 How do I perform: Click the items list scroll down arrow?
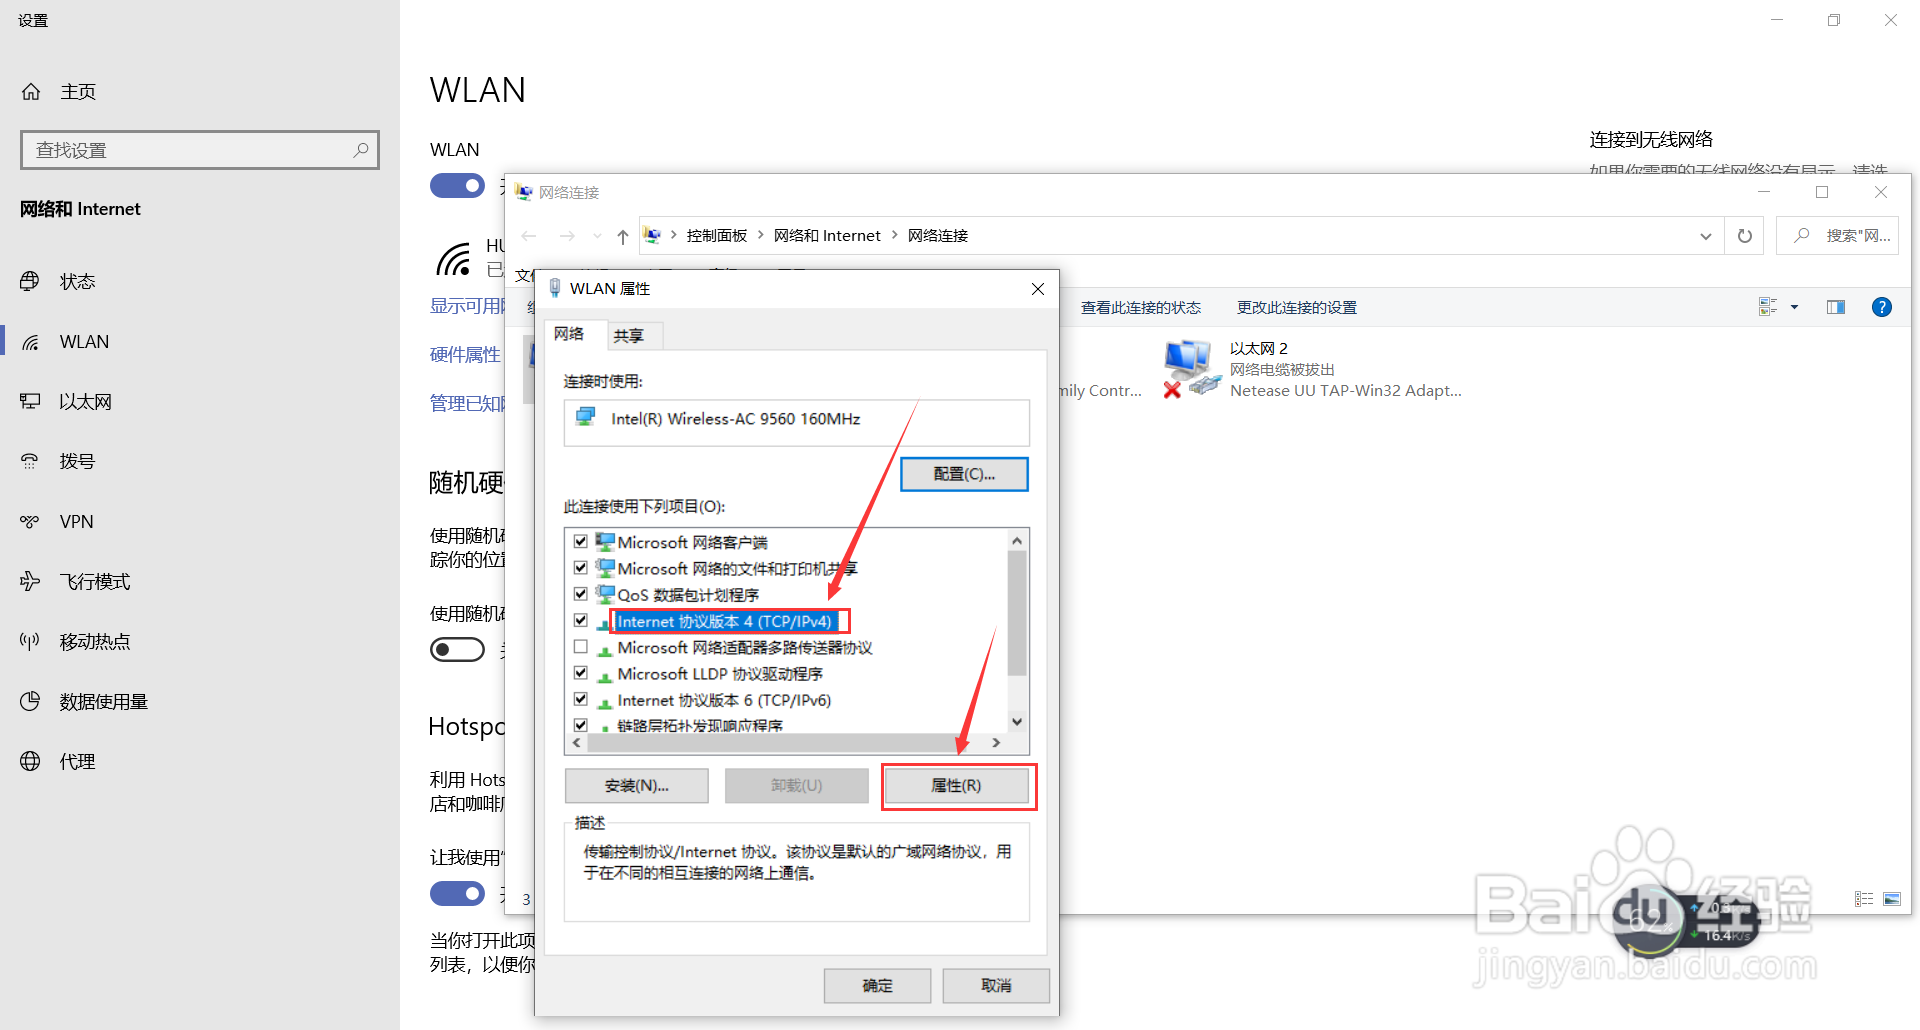point(1017,722)
